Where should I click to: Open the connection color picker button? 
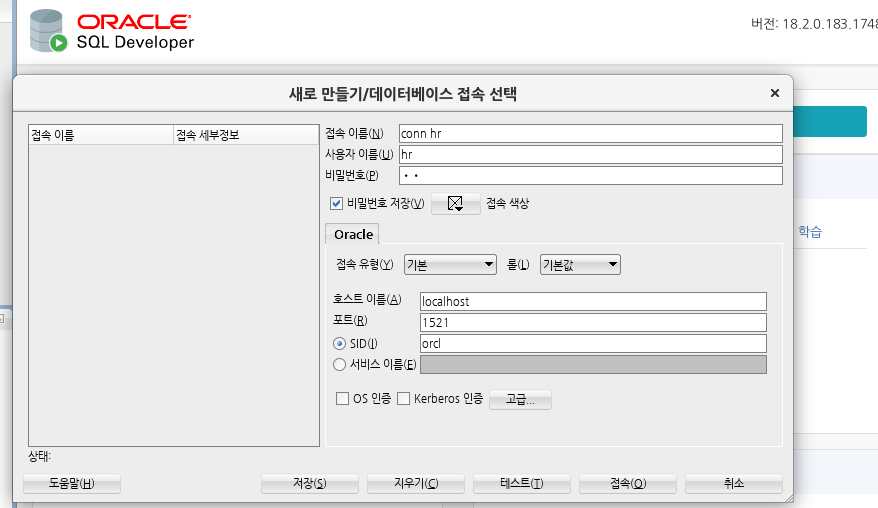point(455,203)
